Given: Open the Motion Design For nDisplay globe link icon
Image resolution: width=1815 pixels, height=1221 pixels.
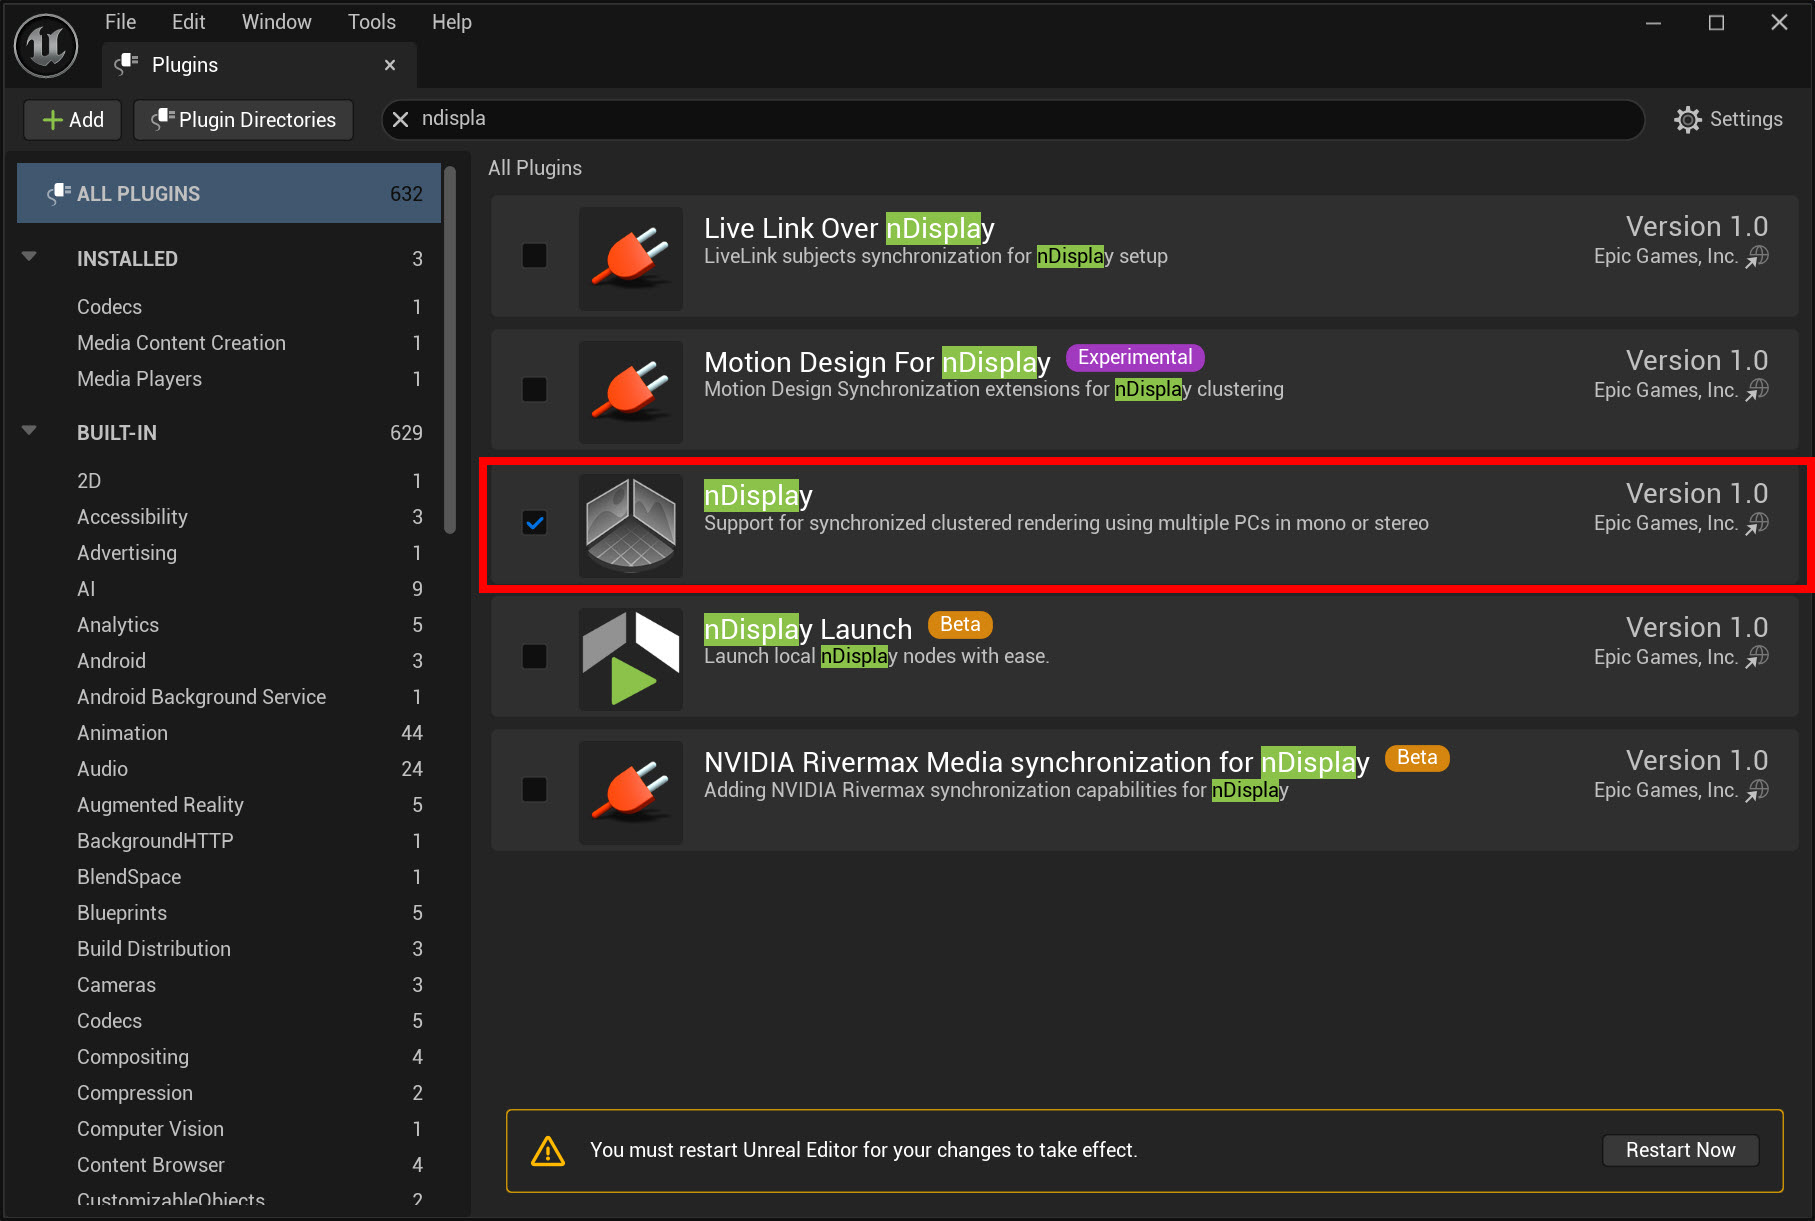Looking at the screenshot, I should [1757, 390].
